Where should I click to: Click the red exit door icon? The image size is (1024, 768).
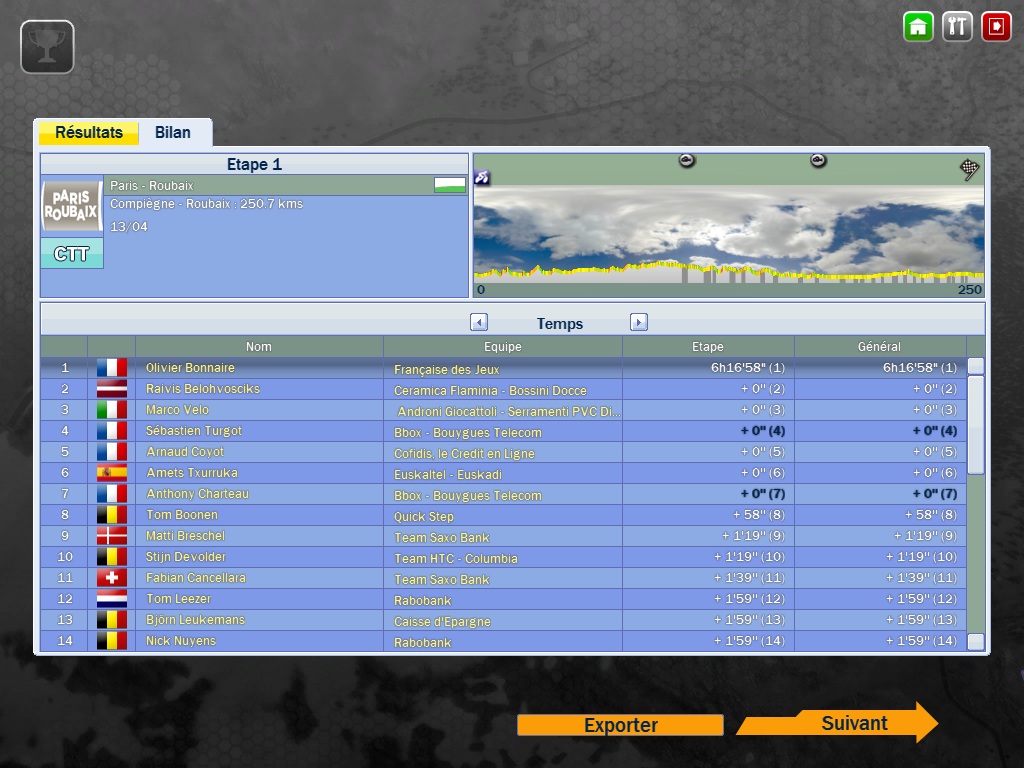click(996, 26)
